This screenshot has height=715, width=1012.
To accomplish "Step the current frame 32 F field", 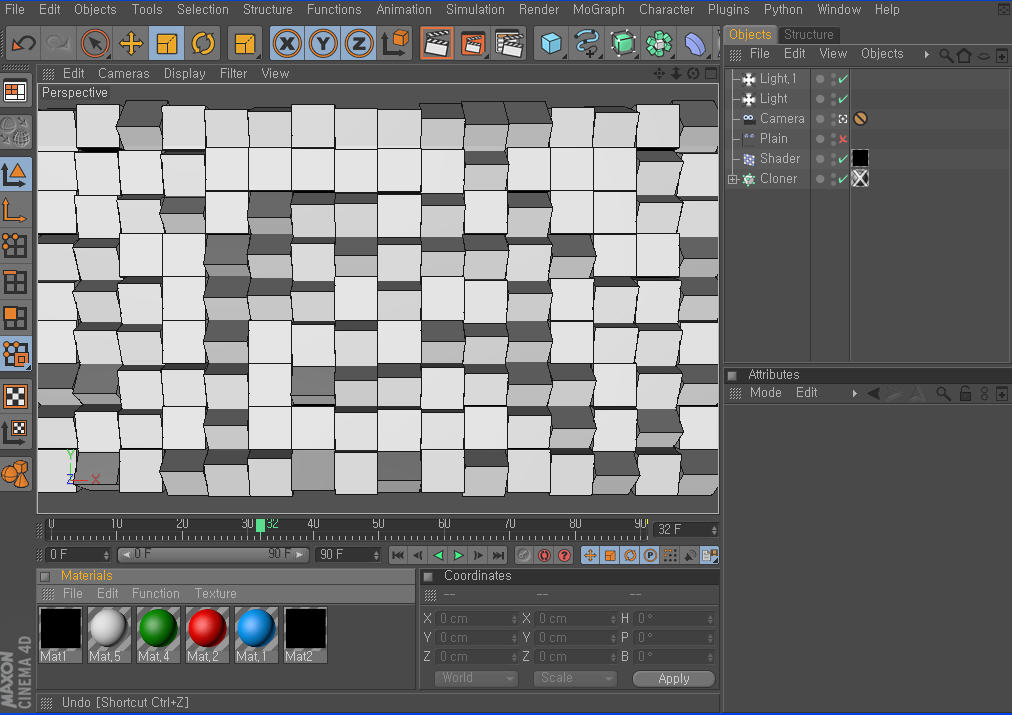I will coord(714,530).
